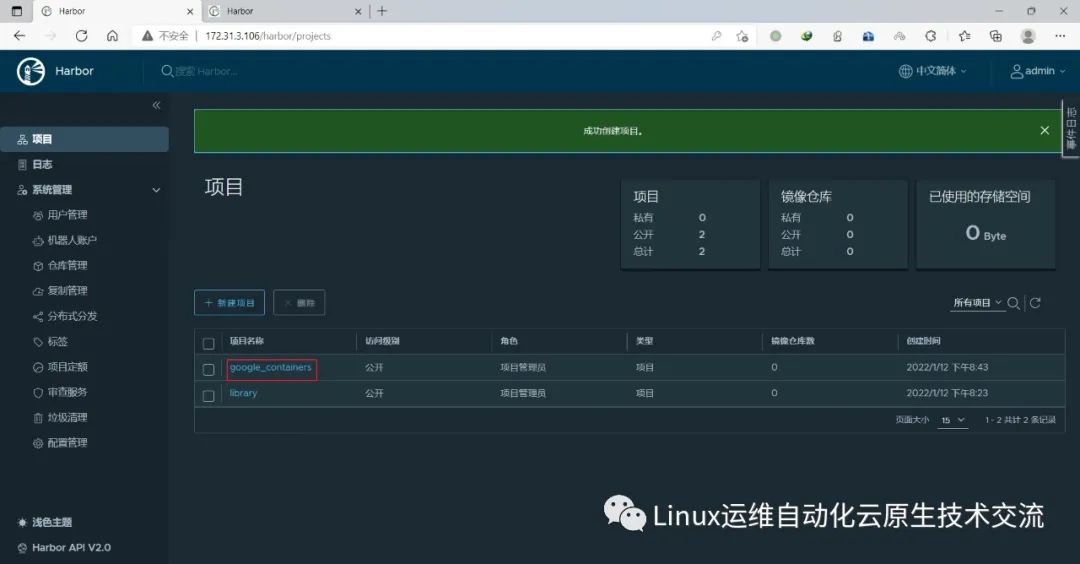The width and height of the screenshot is (1080, 564).
Task: Click the browser back arrow
Action: pyautogui.click(x=19, y=36)
